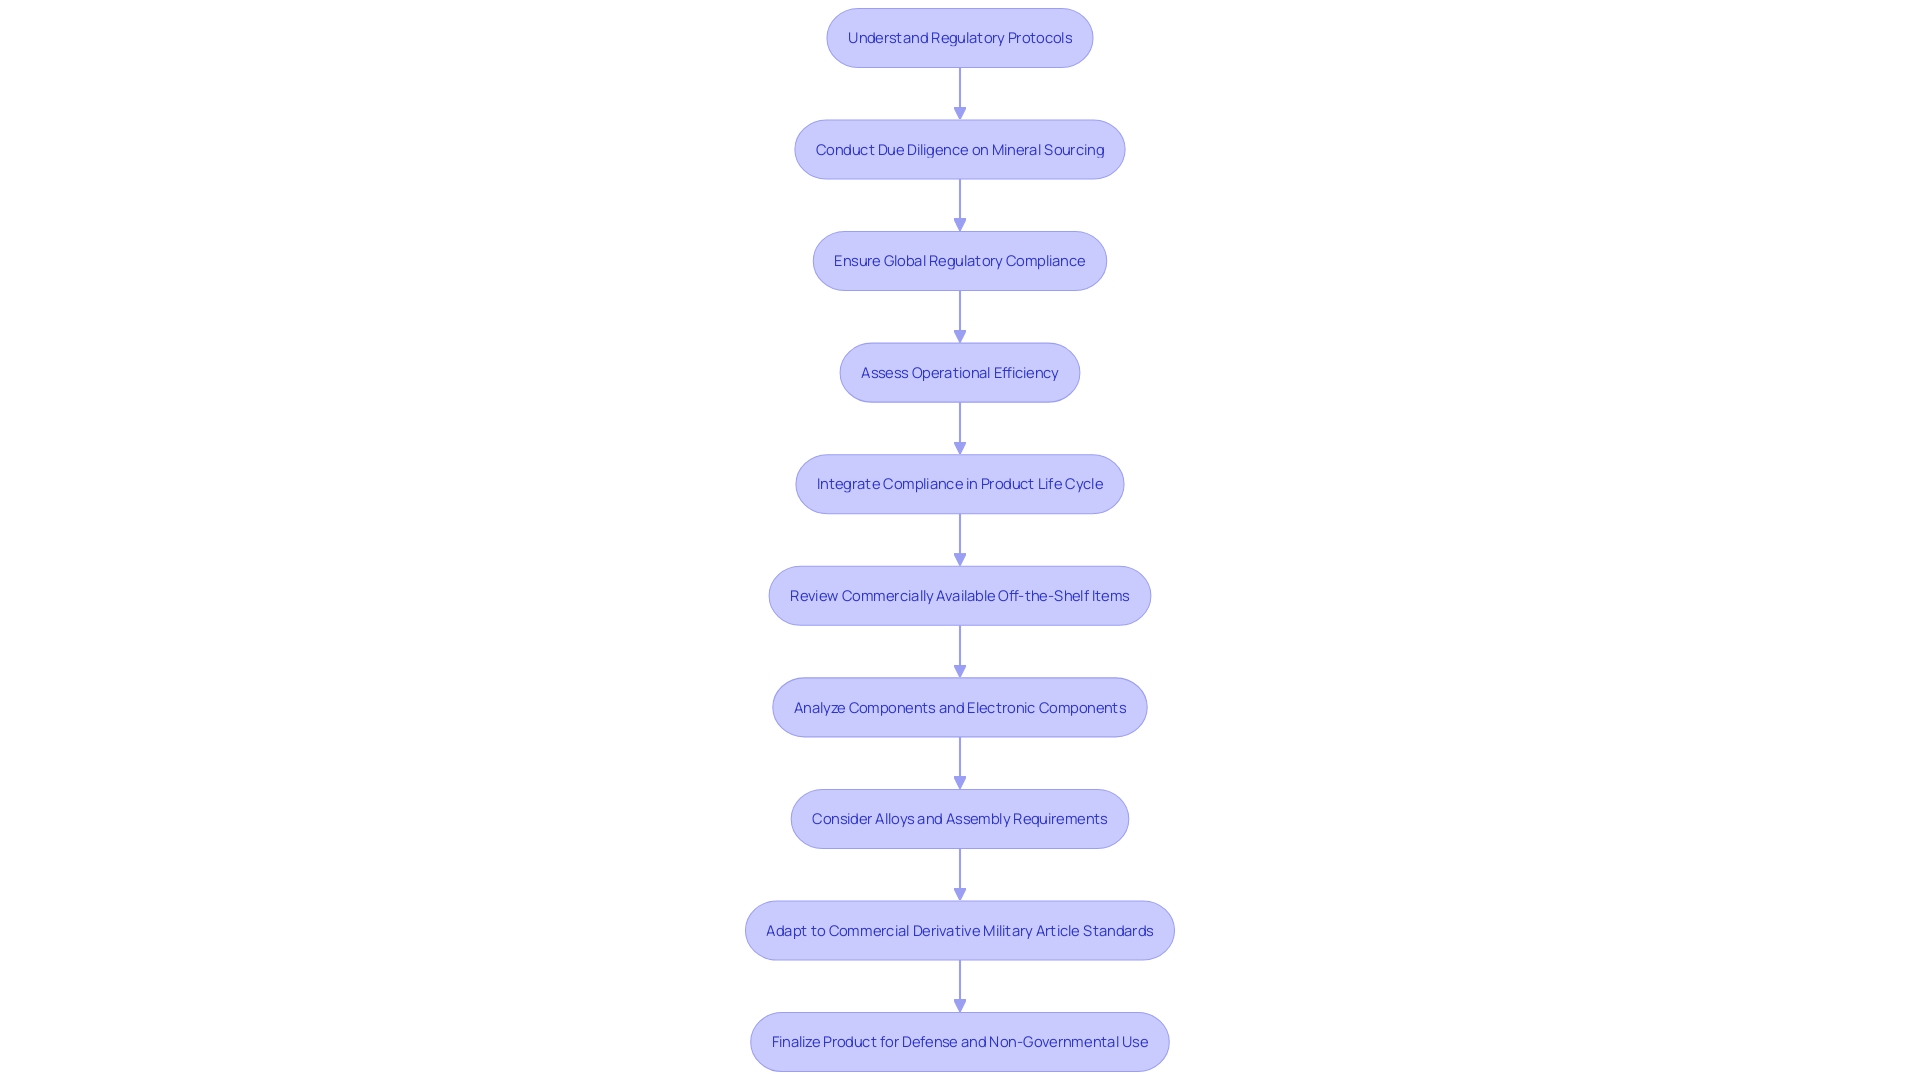The image size is (1920, 1080).
Task: Click the 'Integrate Compliance in Product Life Cycle' node
Action: click(x=959, y=483)
